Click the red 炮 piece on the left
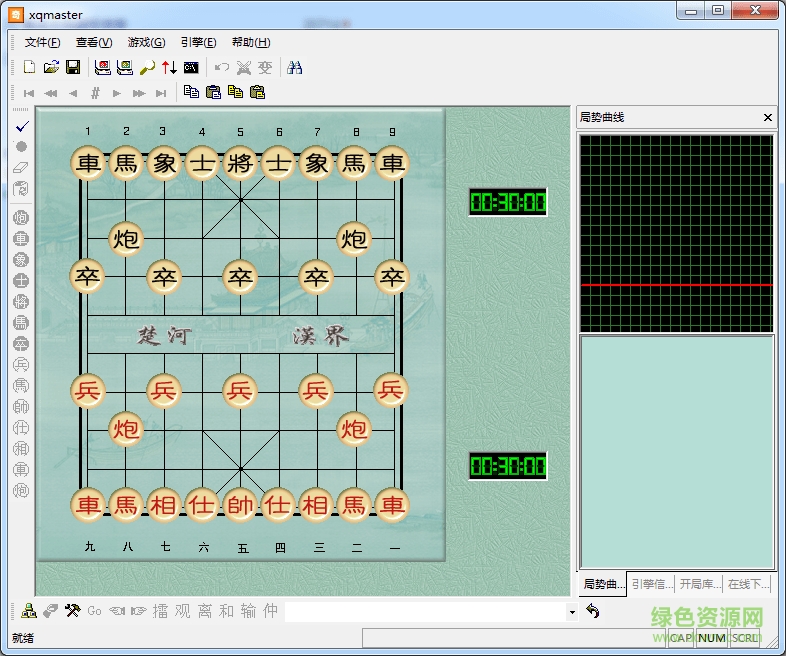The height and width of the screenshot is (656, 786). (126, 428)
